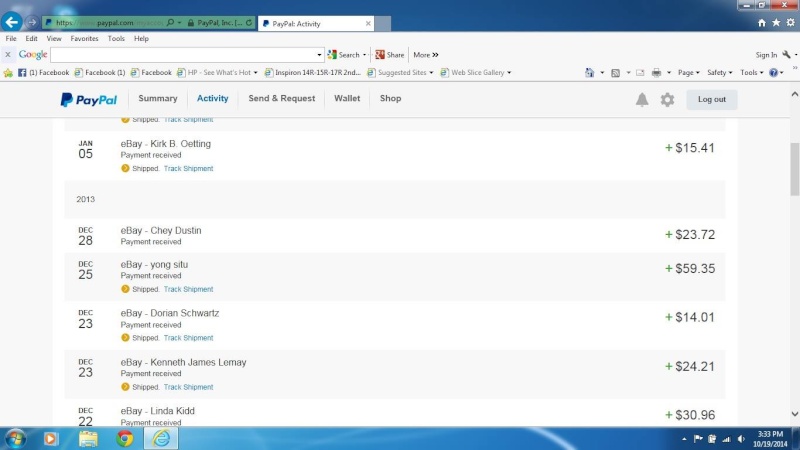Open command bar Tools dropdown
Screen dimensions: 800x450
click(x=752, y=72)
